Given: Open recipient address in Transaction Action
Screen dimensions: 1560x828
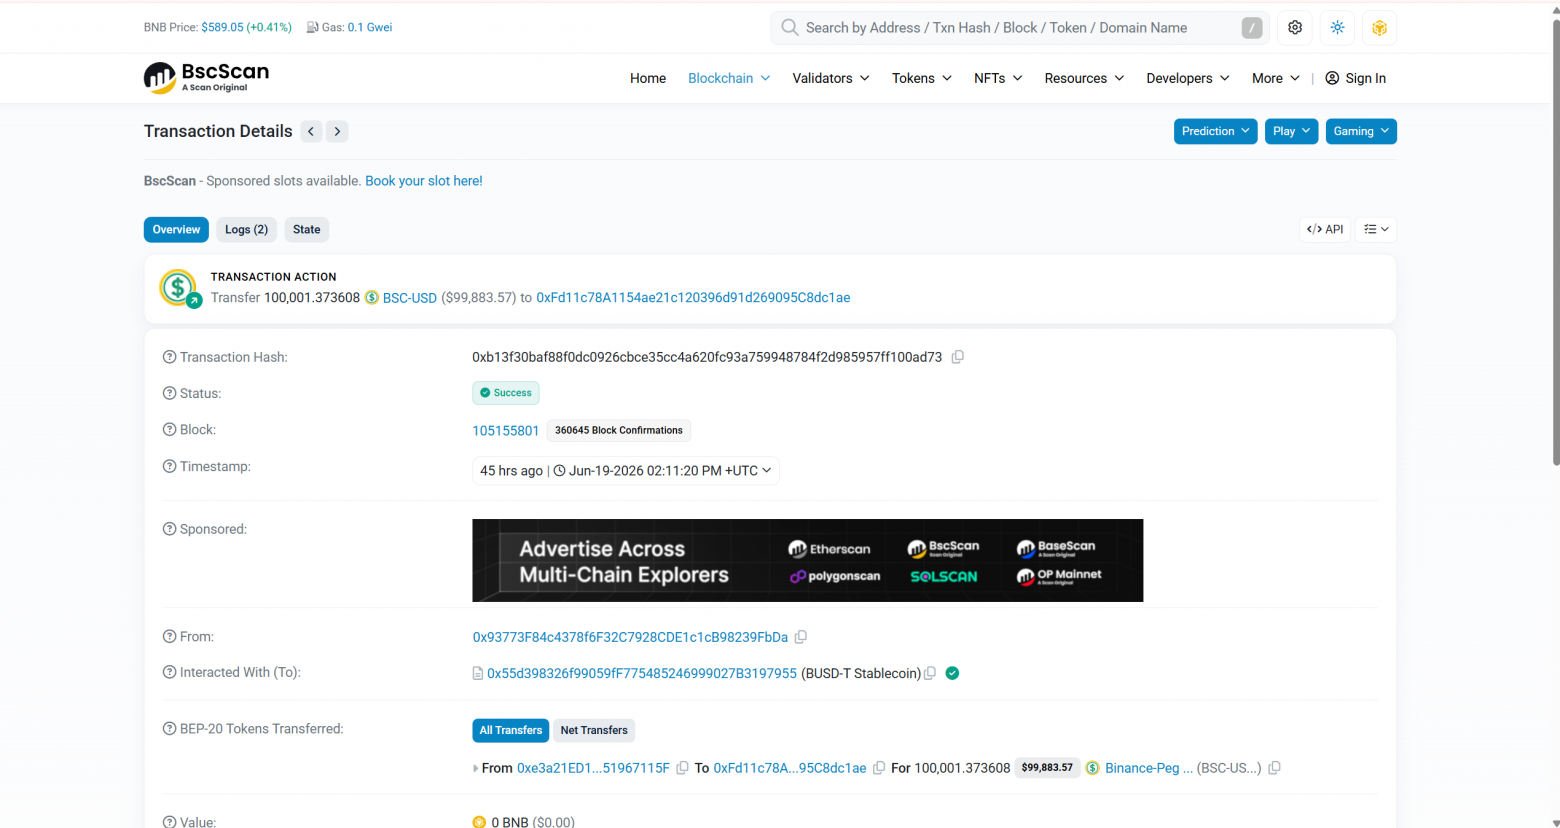Looking at the screenshot, I should click(x=693, y=298).
